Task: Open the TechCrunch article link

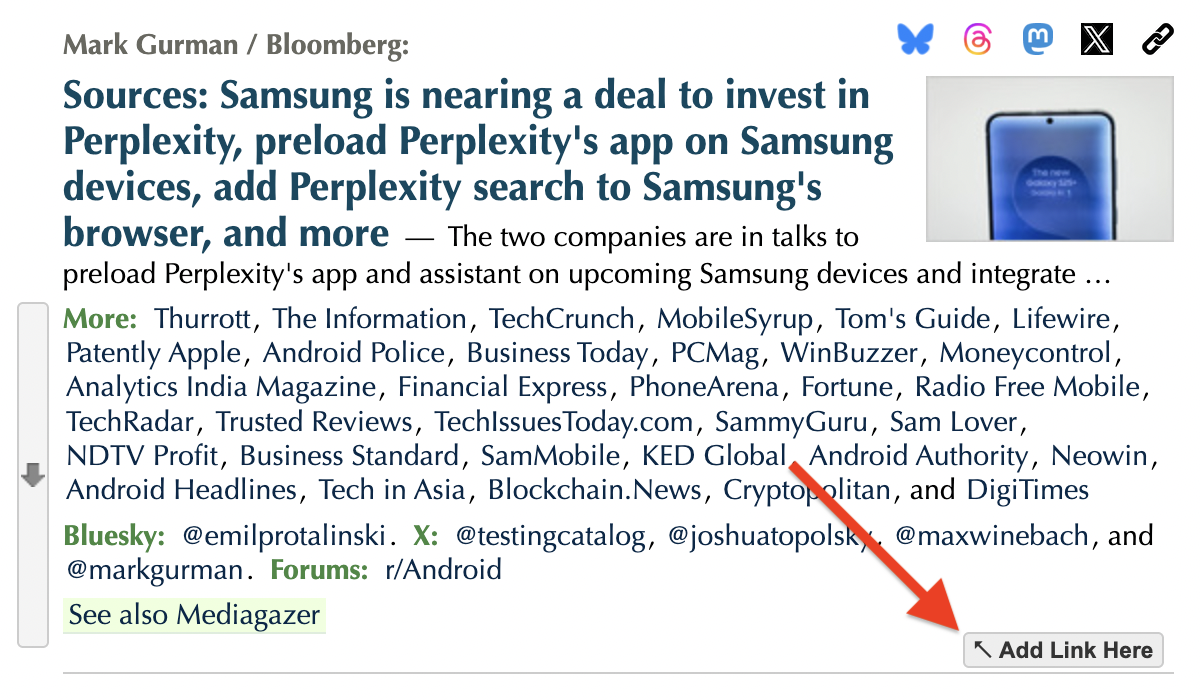Action: click(x=561, y=320)
